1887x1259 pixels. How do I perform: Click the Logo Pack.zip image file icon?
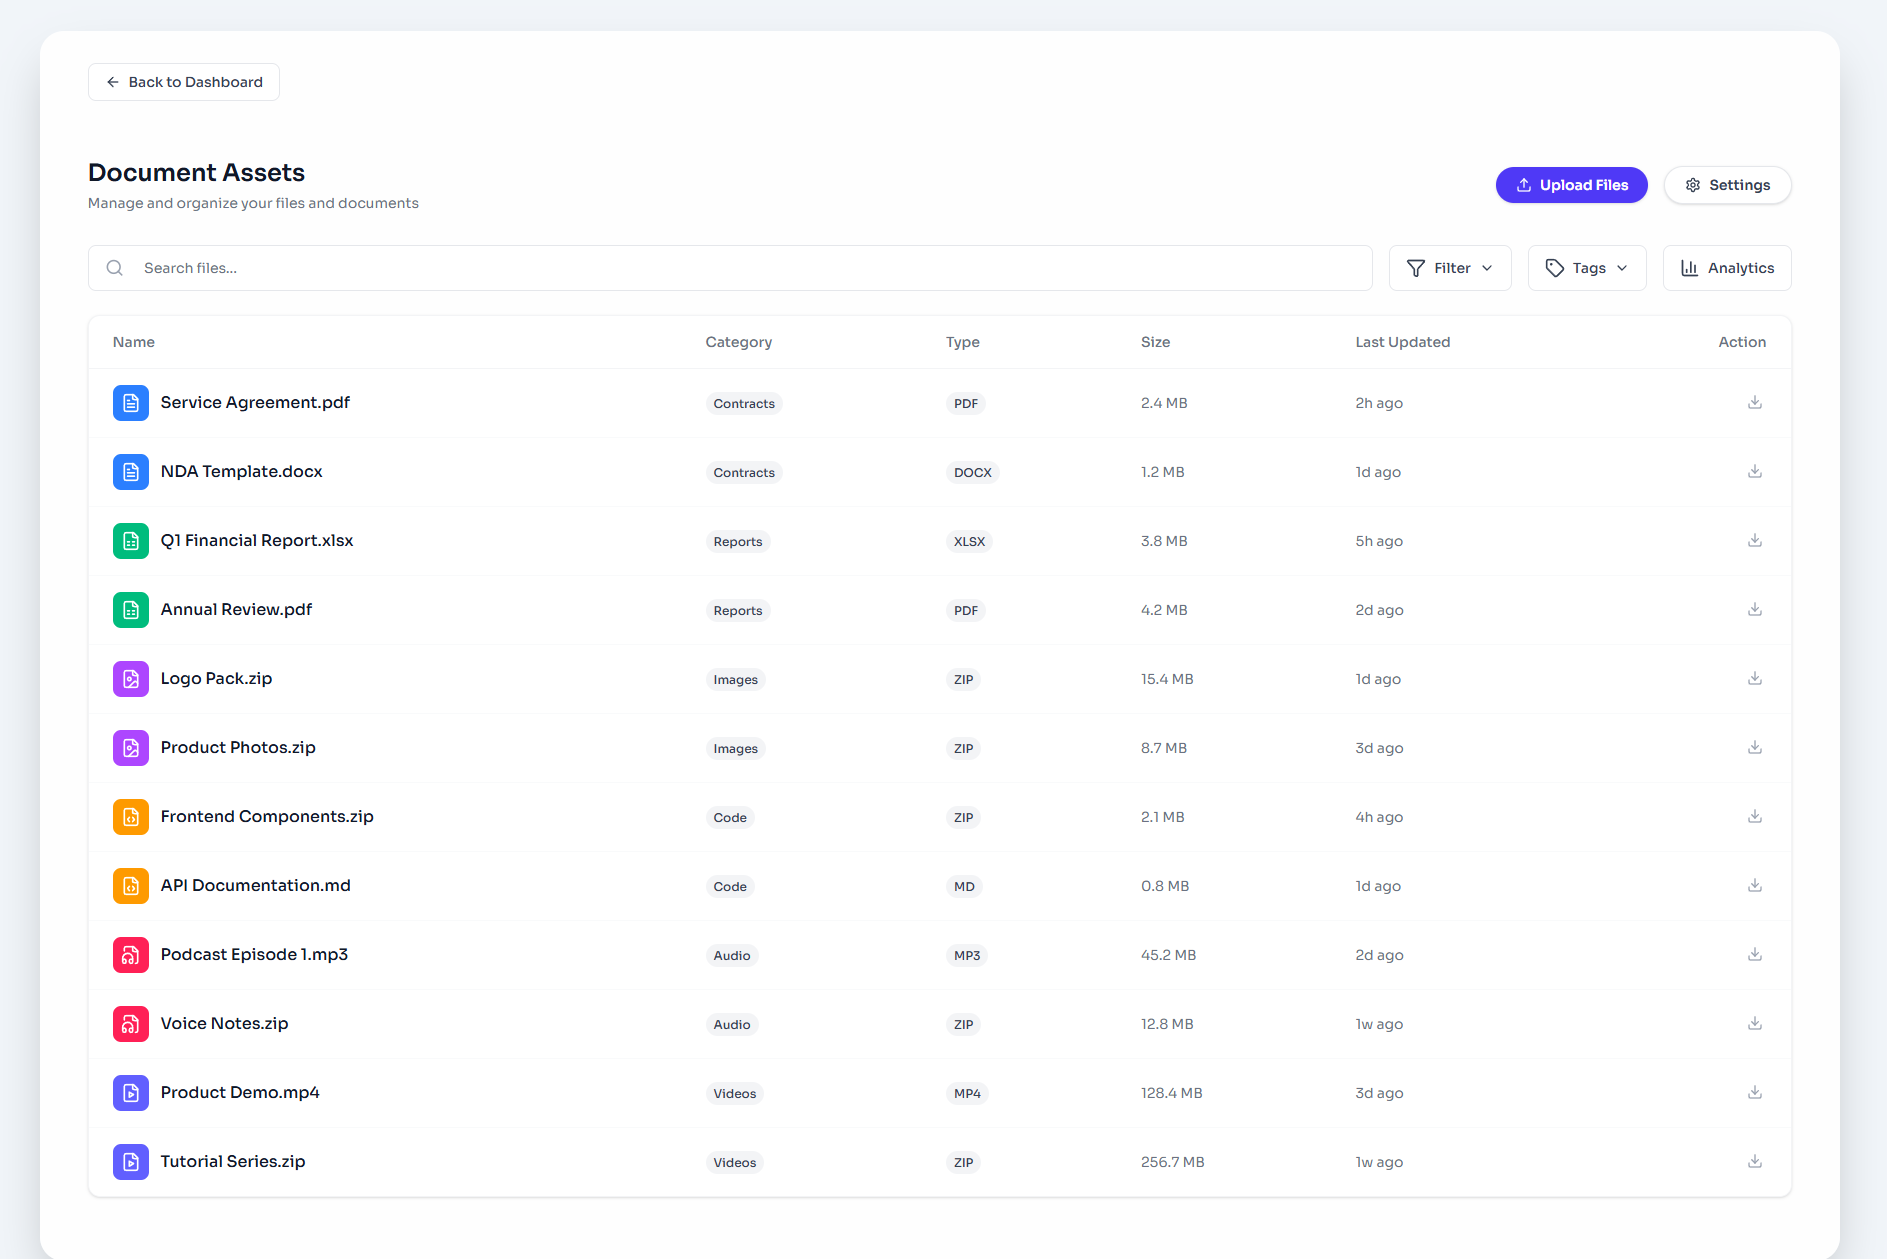tap(131, 679)
